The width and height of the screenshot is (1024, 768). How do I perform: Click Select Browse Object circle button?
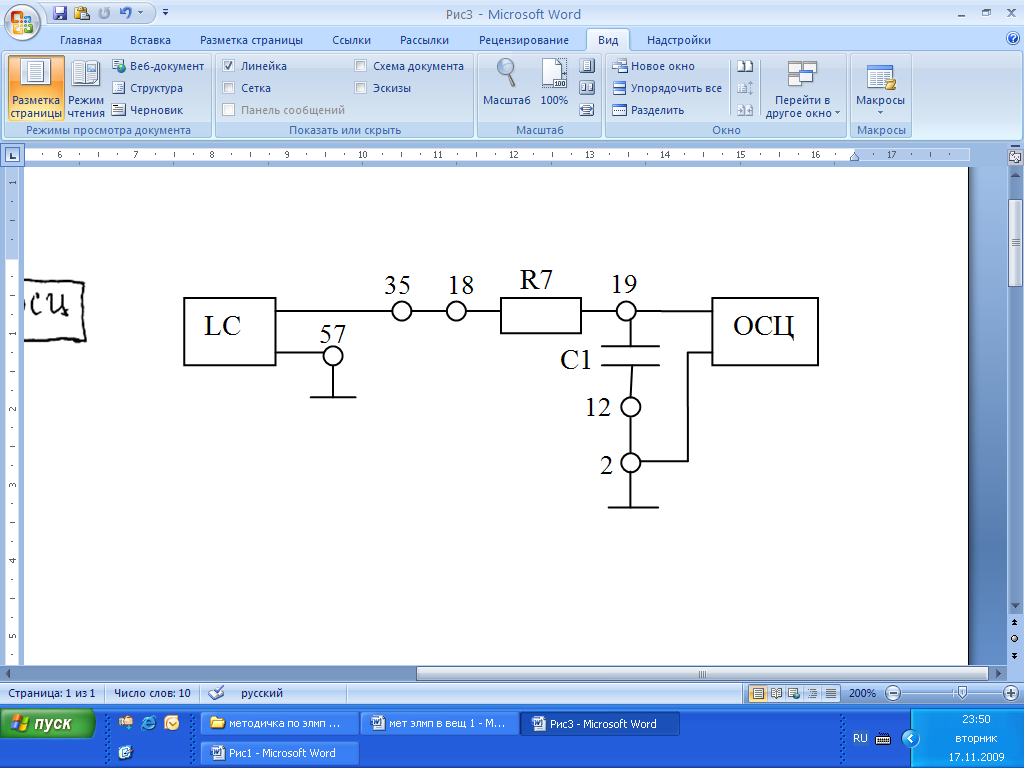coord(1015,639)
